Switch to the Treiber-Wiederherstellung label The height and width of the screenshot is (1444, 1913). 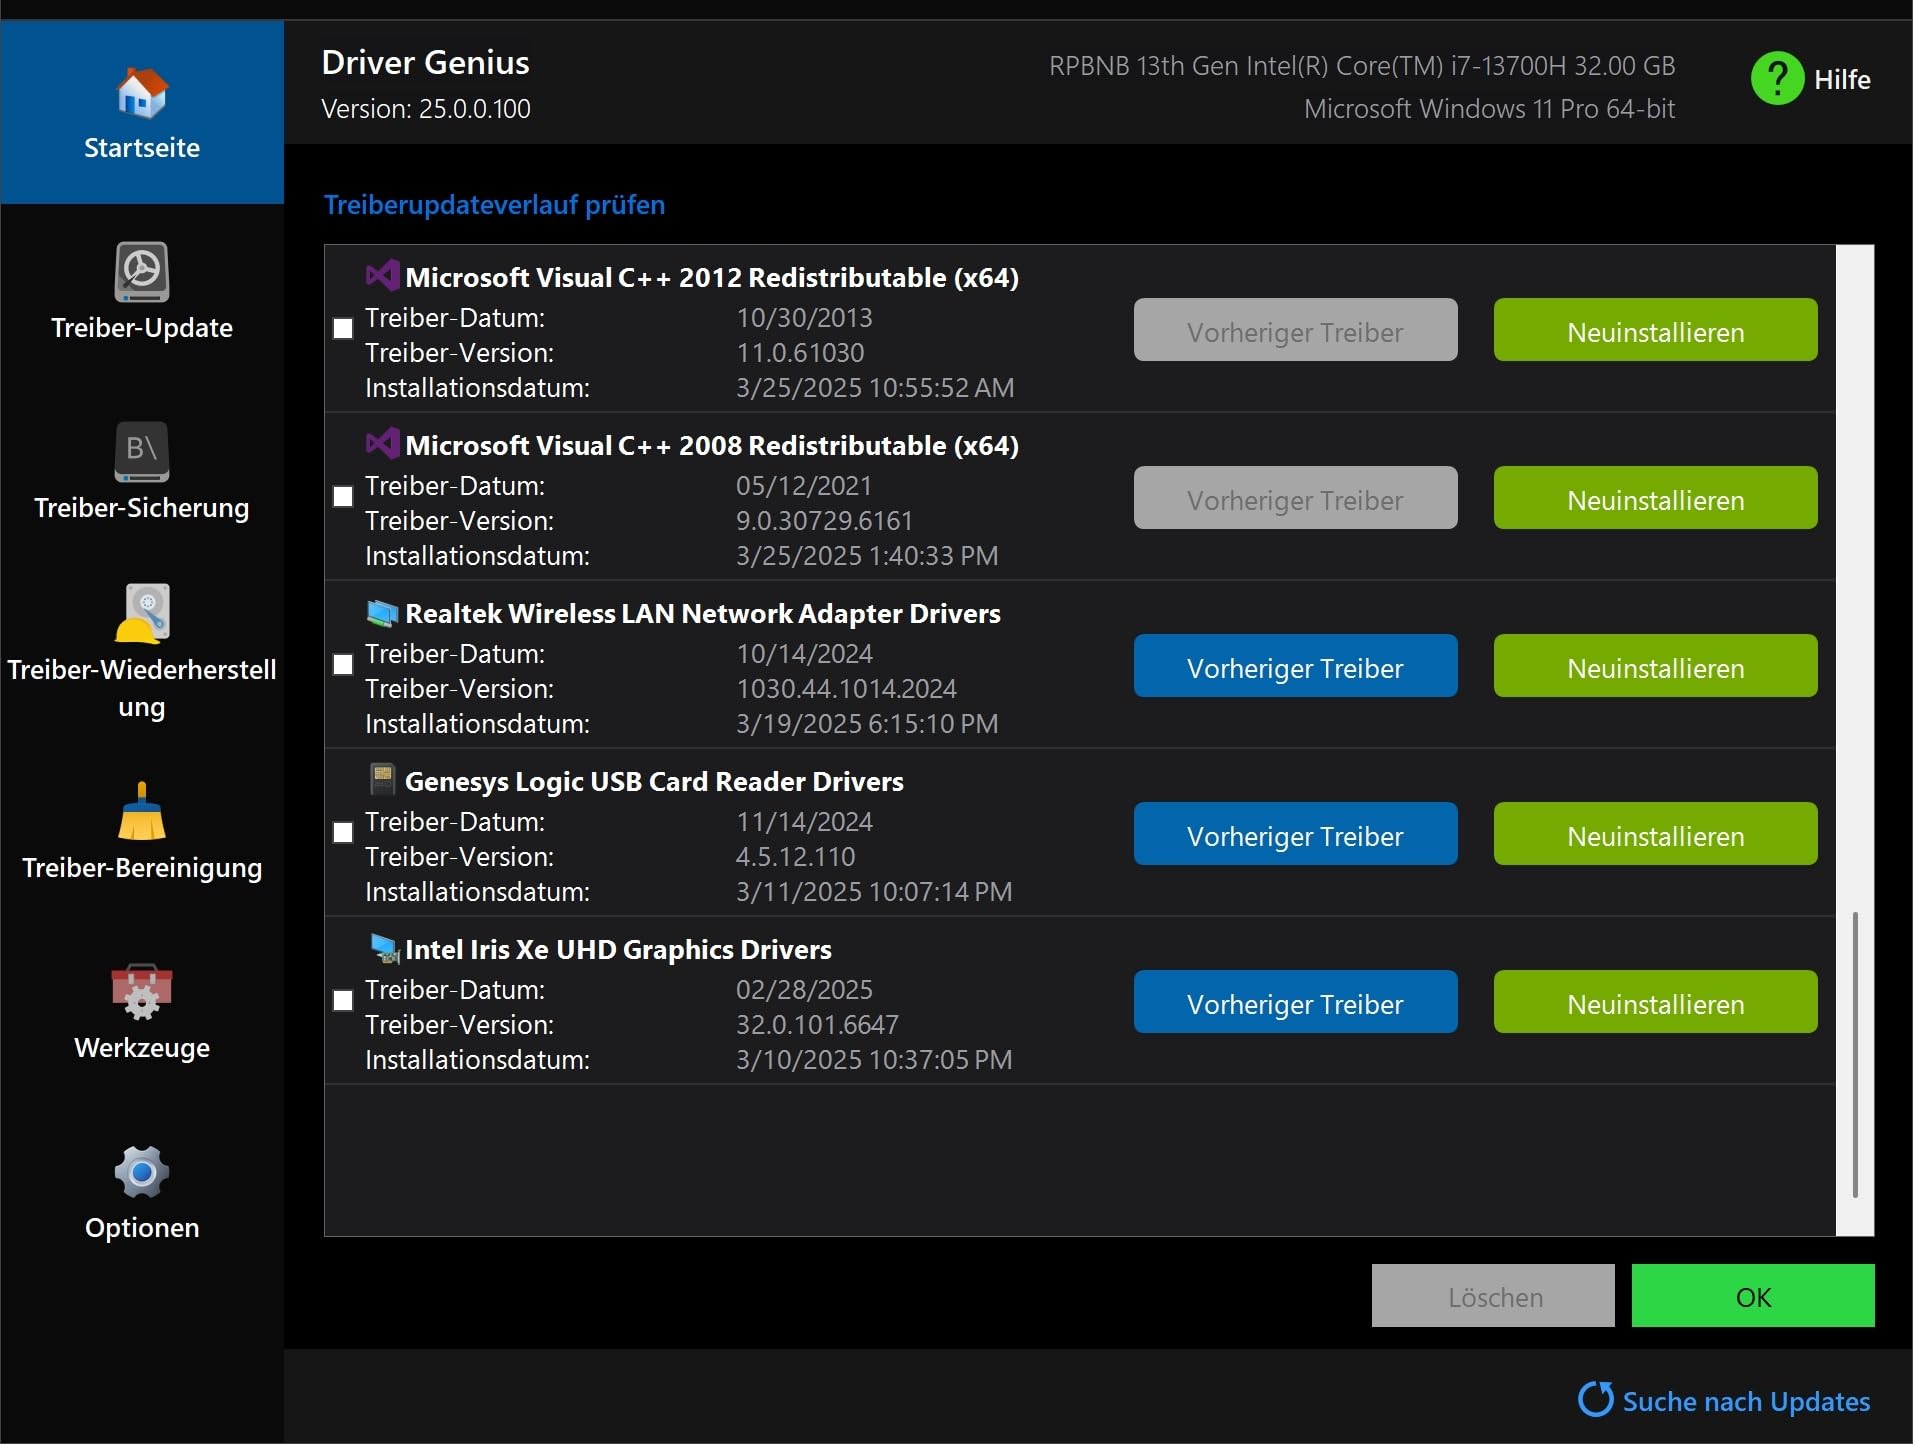(x=142, y=688)
